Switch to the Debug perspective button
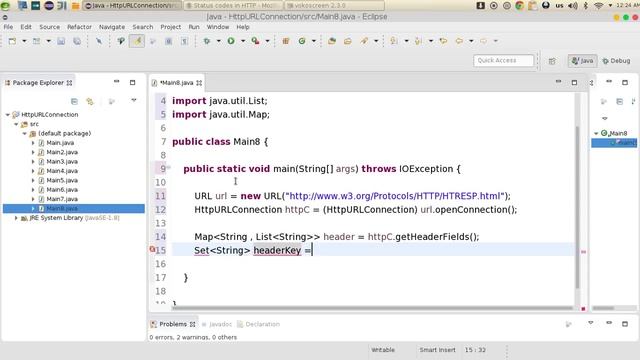Viewport: 640px width, 360px height. click(x=616, y=61)
